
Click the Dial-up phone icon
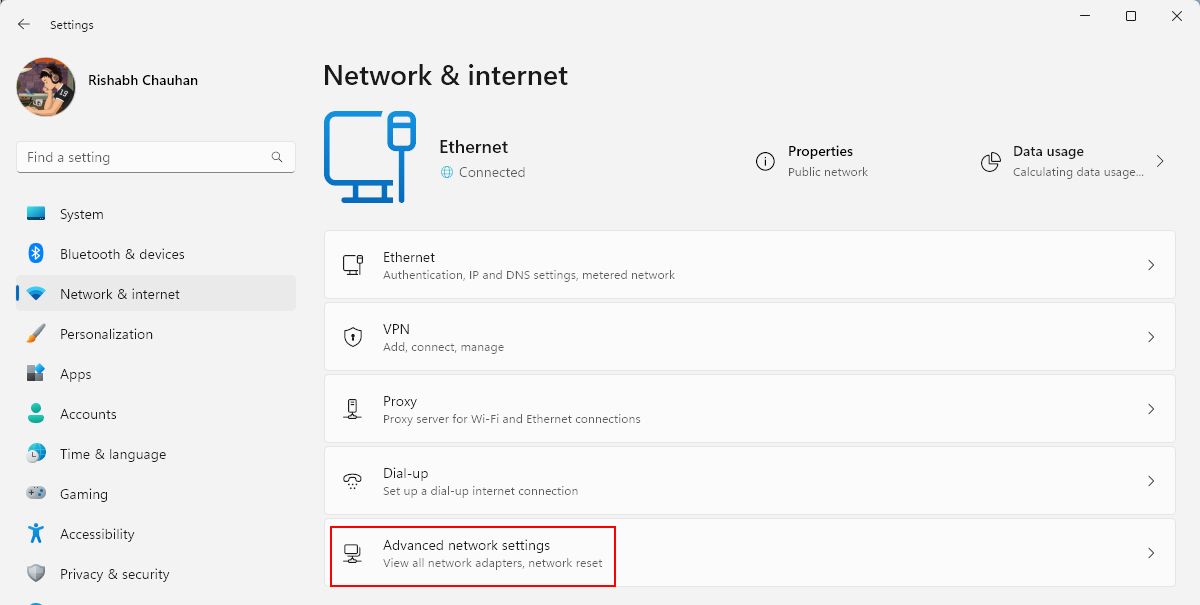click(x=354, y=480)
